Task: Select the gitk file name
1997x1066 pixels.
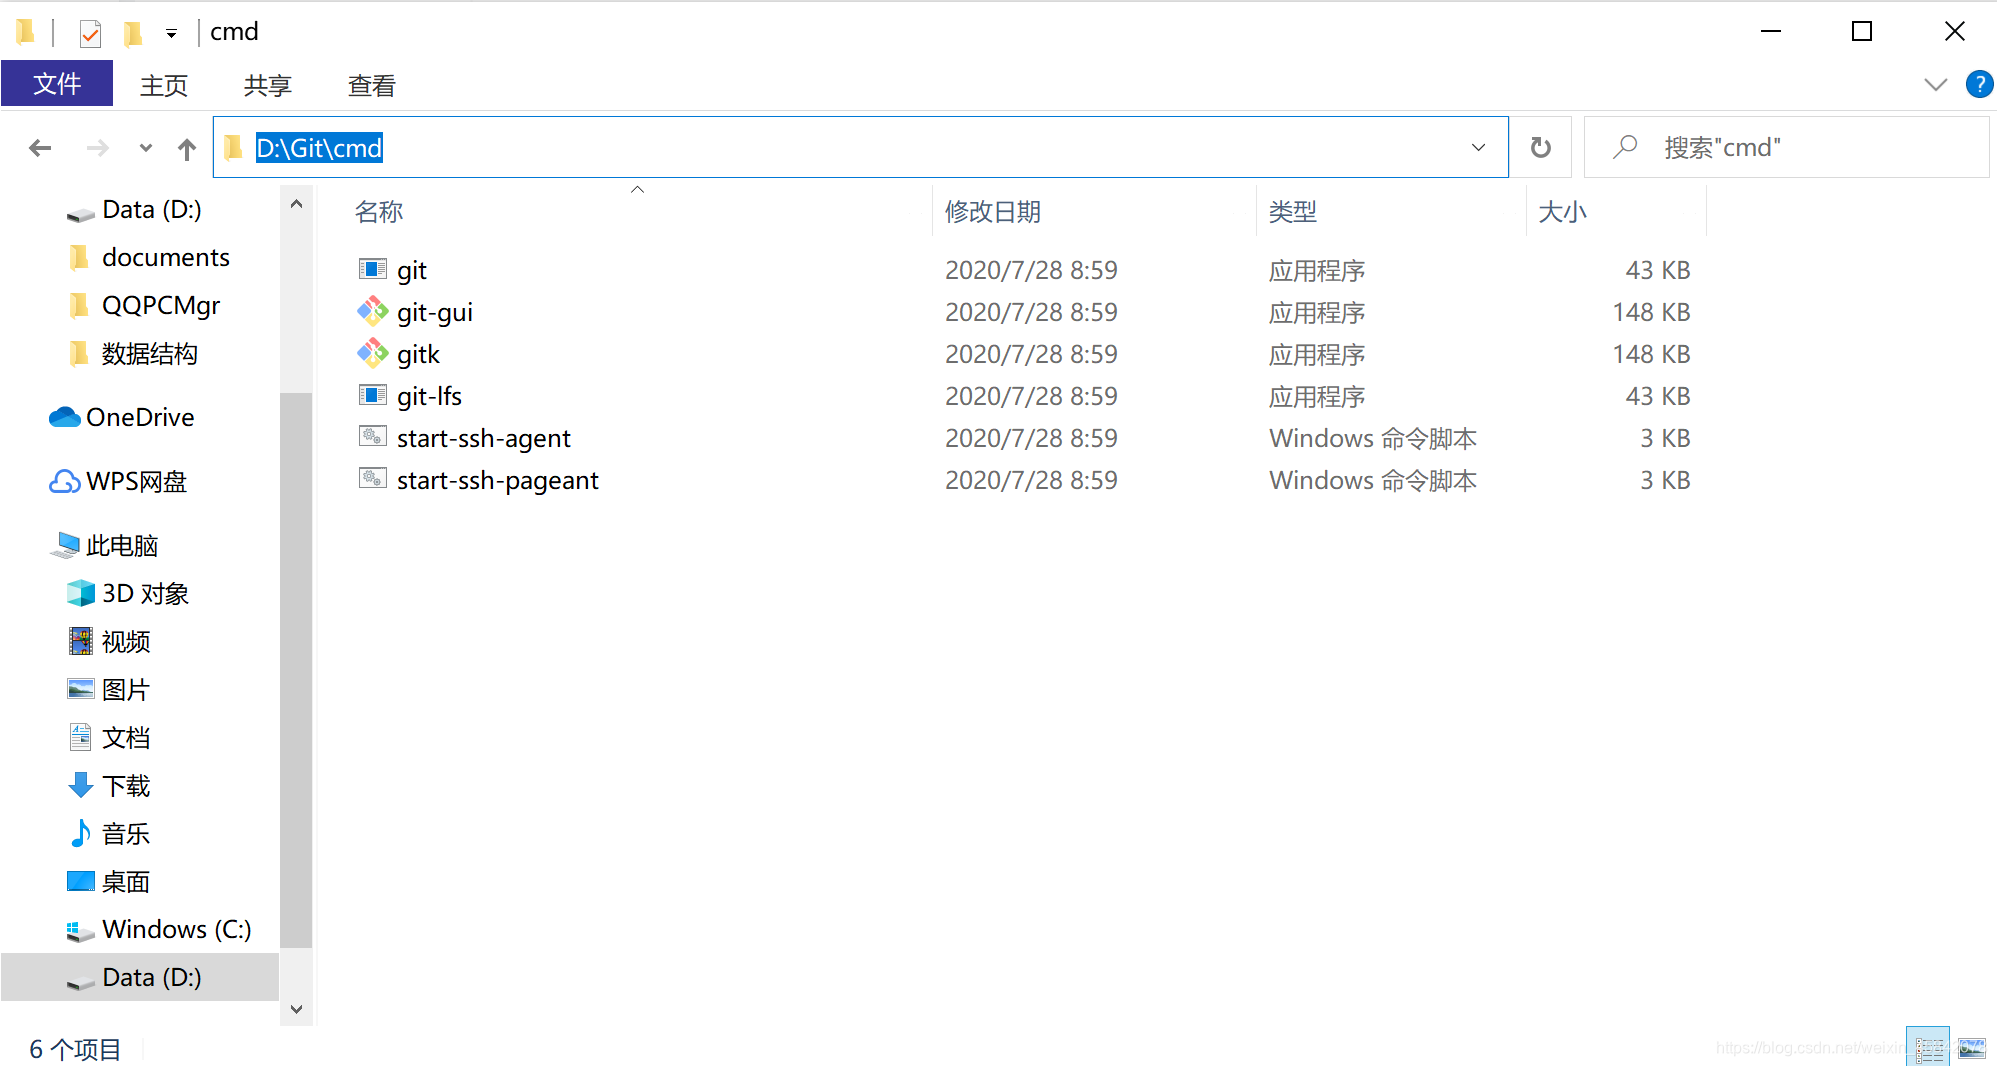Action: [x=418, y=354]
